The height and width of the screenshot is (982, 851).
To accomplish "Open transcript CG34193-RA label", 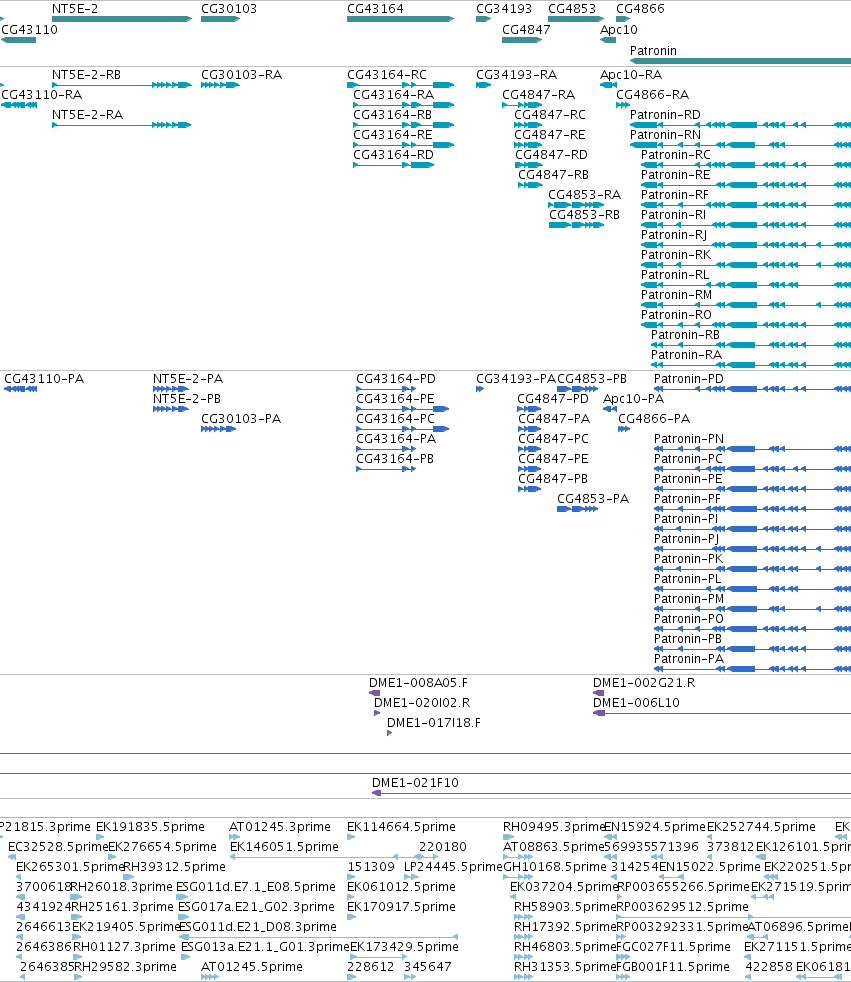I will pos(516,75).
